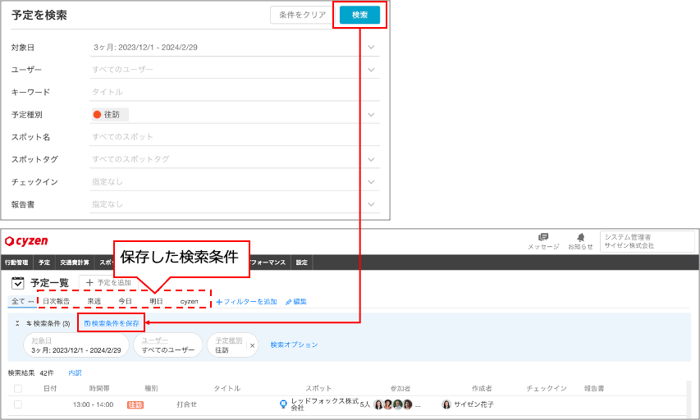Screen dimensions: 700x420
Task: Click the orange 往訪 tag in 予定種別
Action: click(110, 115)
